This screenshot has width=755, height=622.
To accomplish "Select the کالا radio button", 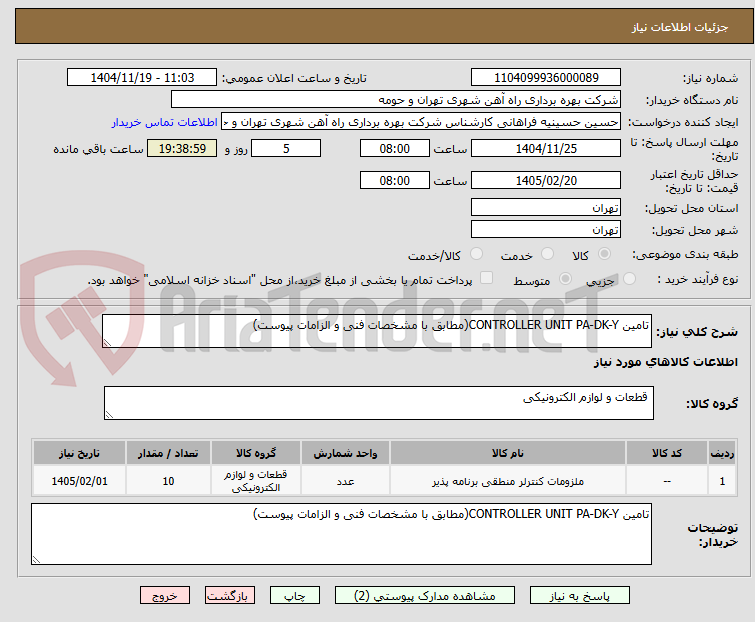I will pos(604,254).
